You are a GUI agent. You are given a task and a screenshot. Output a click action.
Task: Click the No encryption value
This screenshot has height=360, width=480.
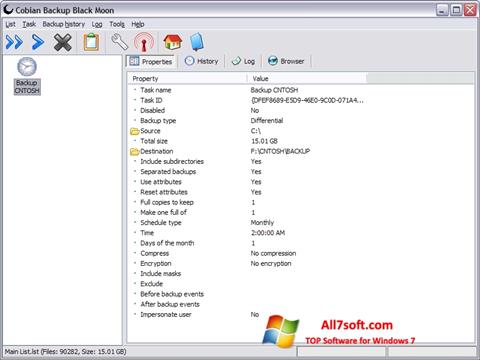point(271,264)
